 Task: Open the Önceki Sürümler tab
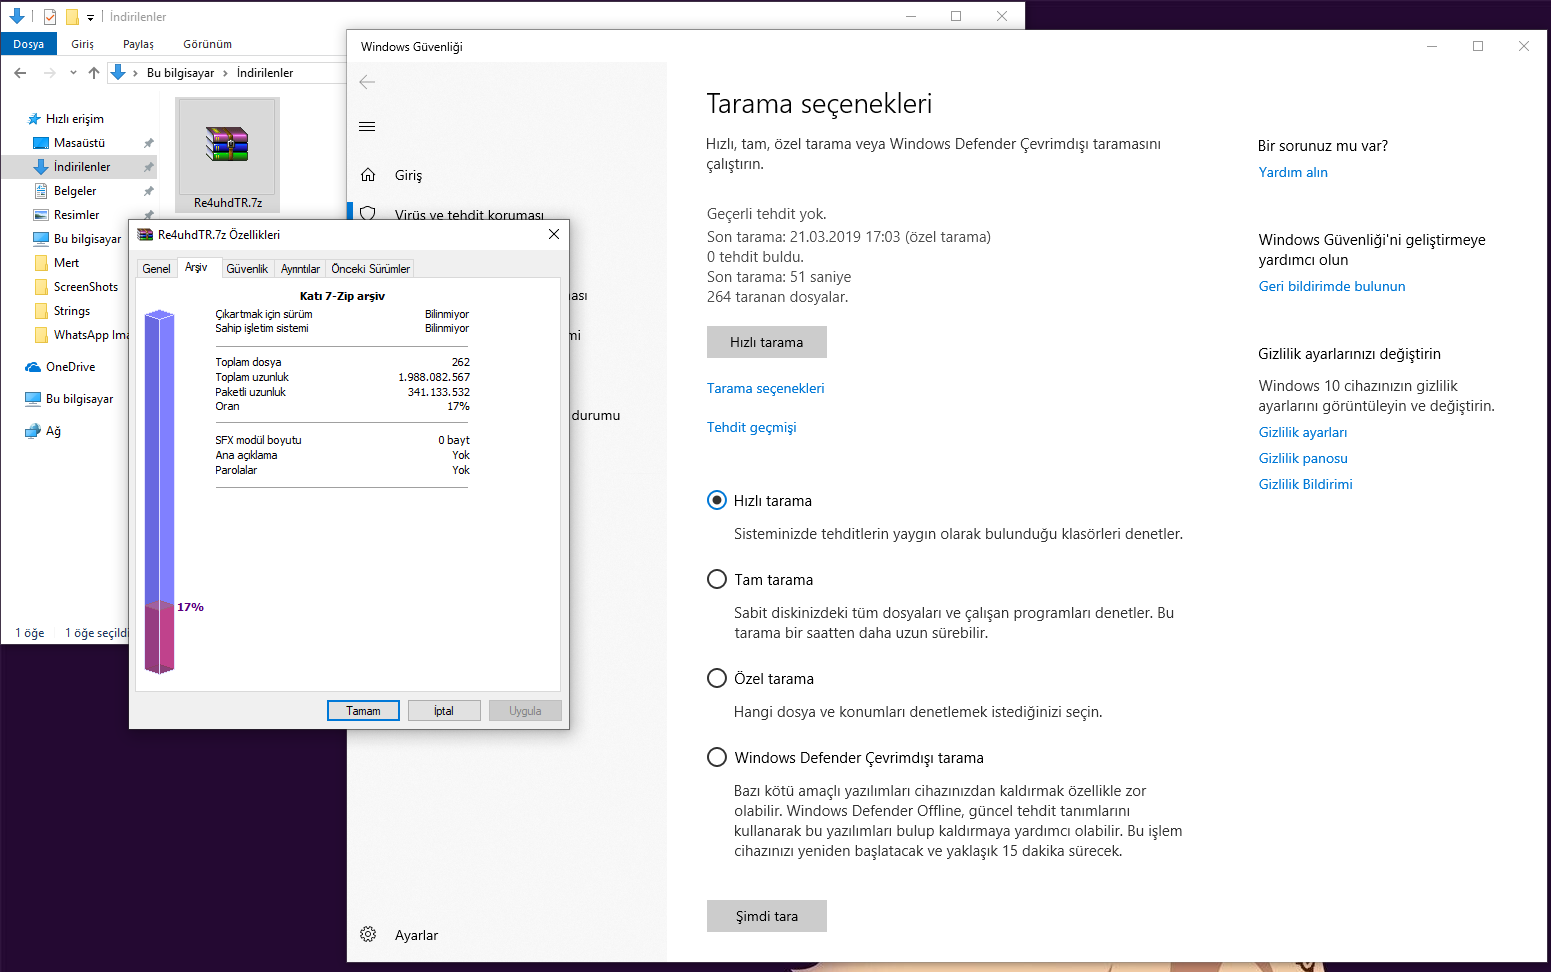click(370, 269)
